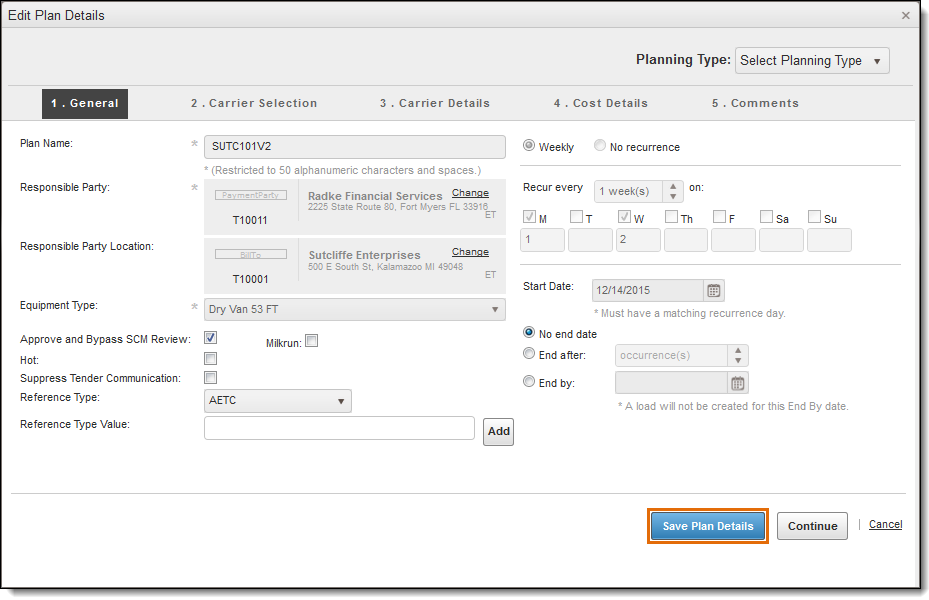Choose the End after radio option
This screenshot has height=600, width=929.
click(529, 353)
